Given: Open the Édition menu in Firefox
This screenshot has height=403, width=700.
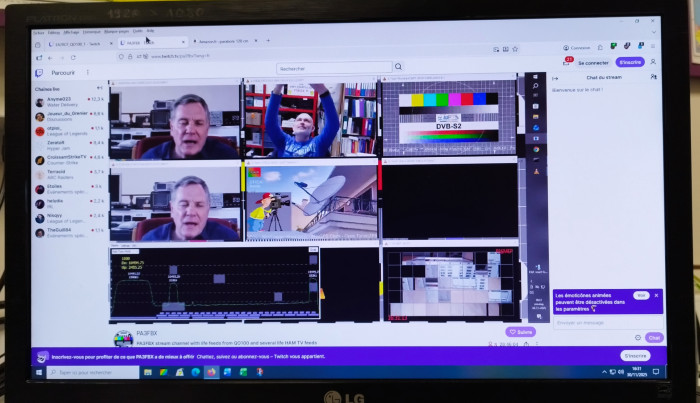Looking at the screenshot, I should 54,33.
